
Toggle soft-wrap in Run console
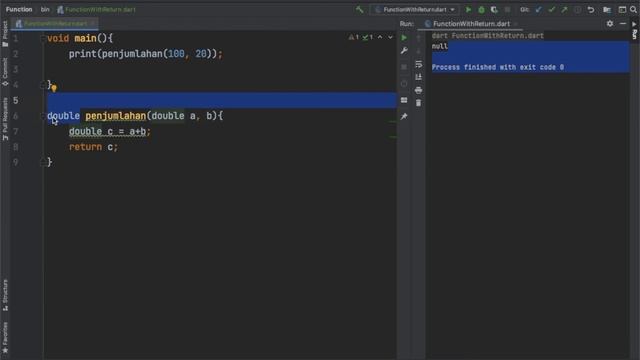click(x=418, y=64)
